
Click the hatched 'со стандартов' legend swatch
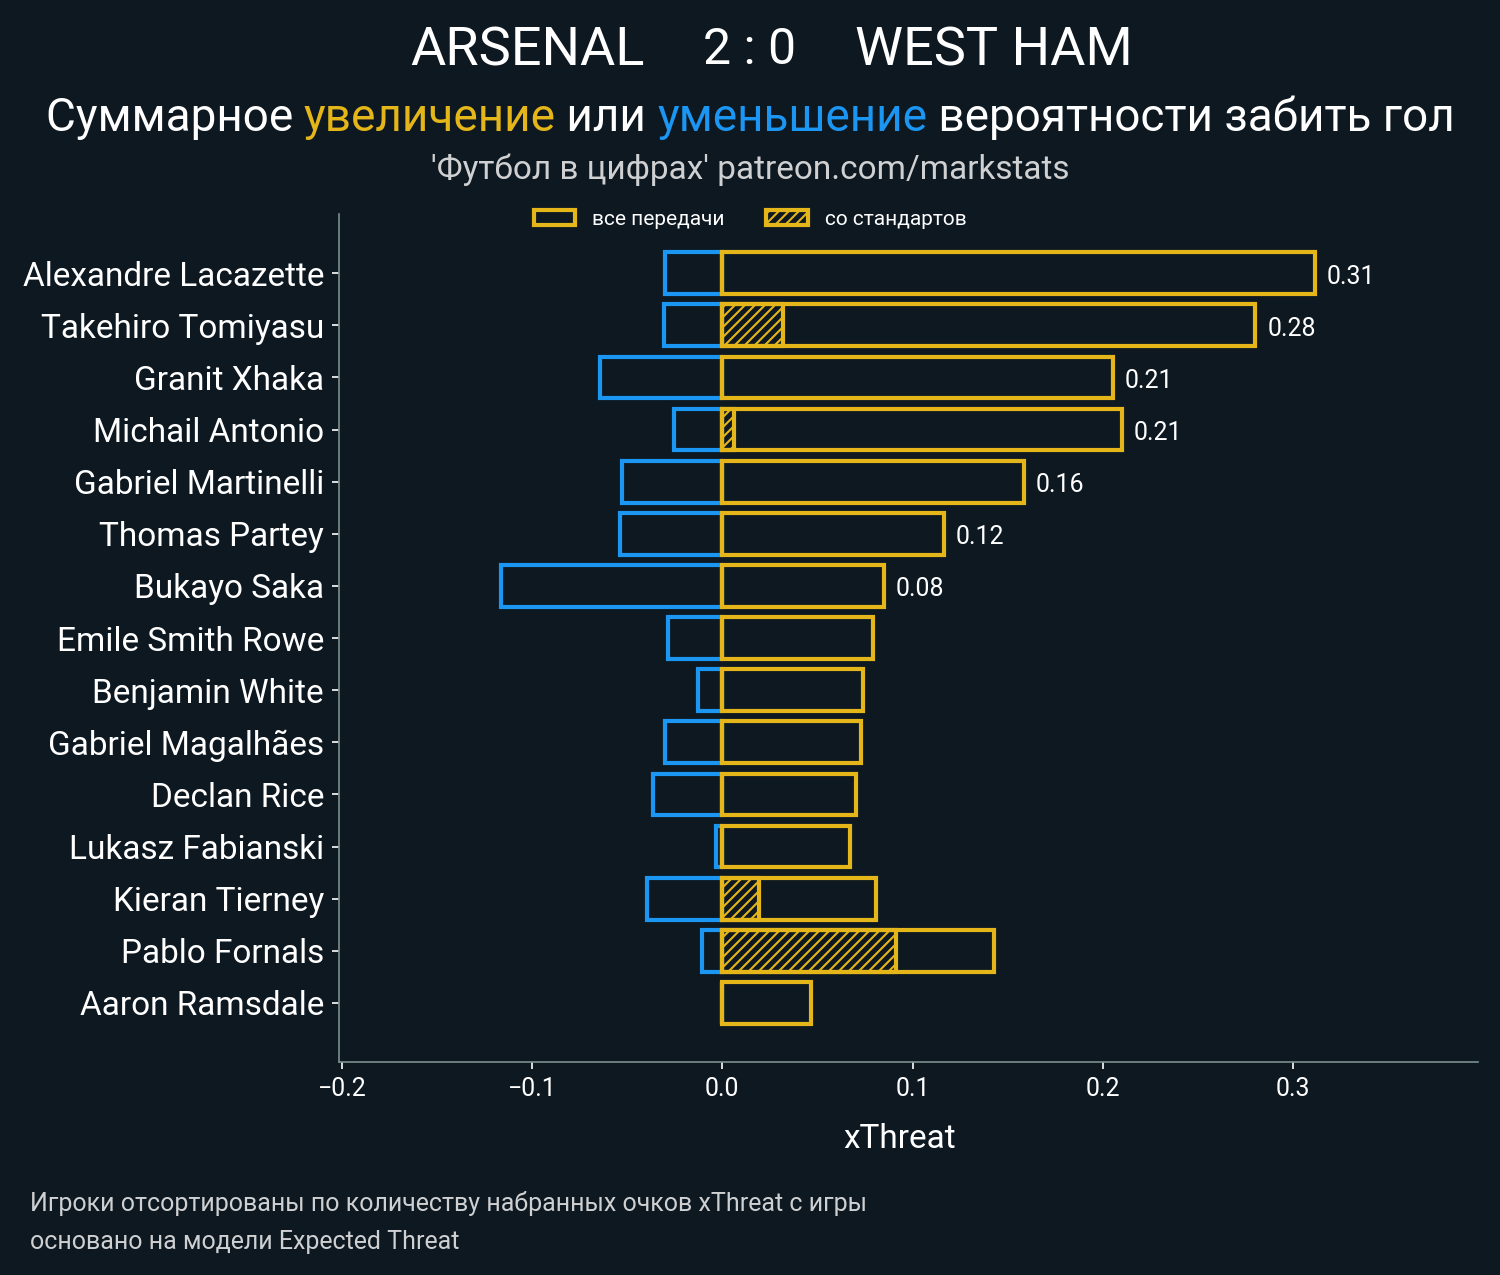(786, 218)
